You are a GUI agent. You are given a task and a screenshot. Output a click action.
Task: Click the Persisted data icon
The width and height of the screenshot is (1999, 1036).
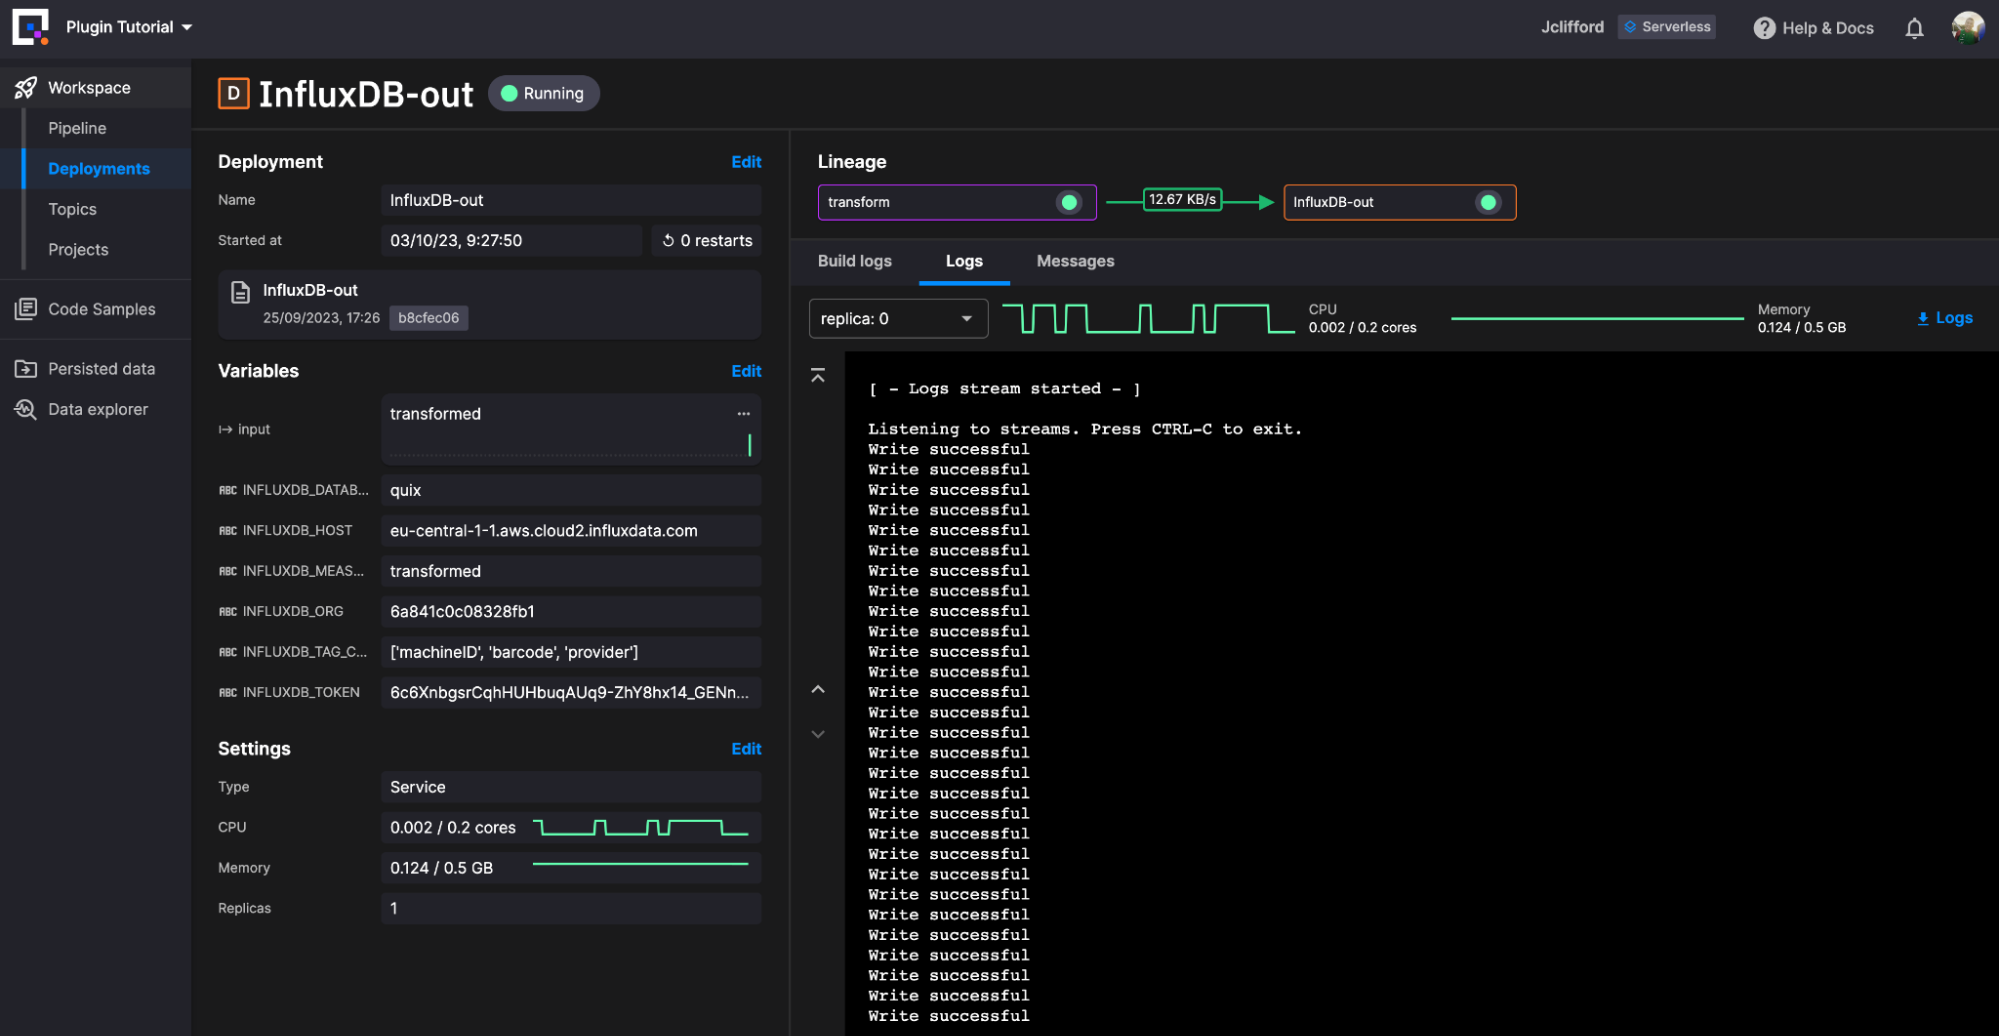[26, 369]
